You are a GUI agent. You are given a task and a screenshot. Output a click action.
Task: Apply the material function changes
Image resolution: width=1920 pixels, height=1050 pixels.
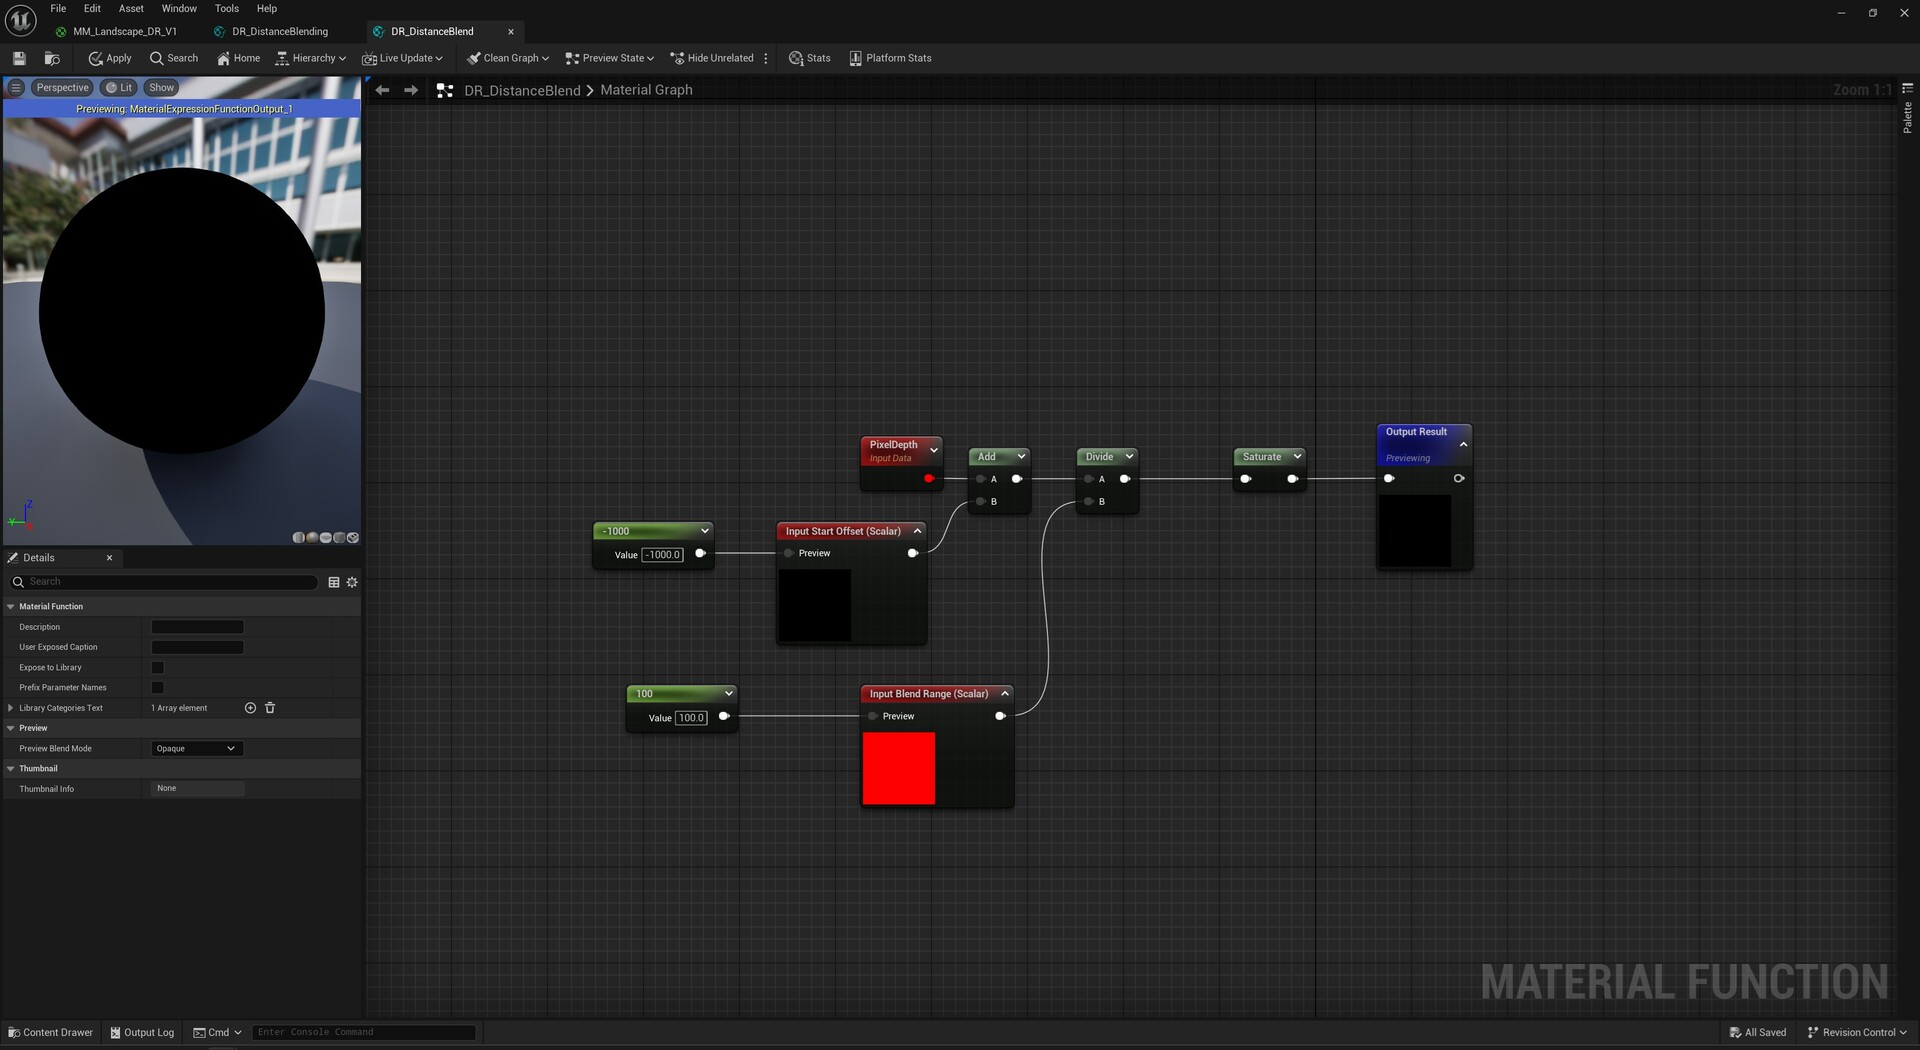pyautogui.click(x=109, y=58)
